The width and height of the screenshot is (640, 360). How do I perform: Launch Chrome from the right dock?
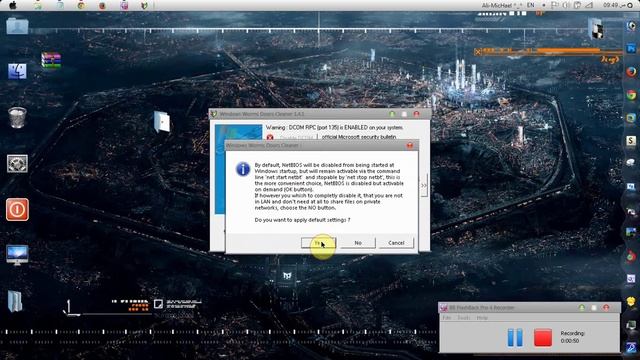(x=631, y=95)
